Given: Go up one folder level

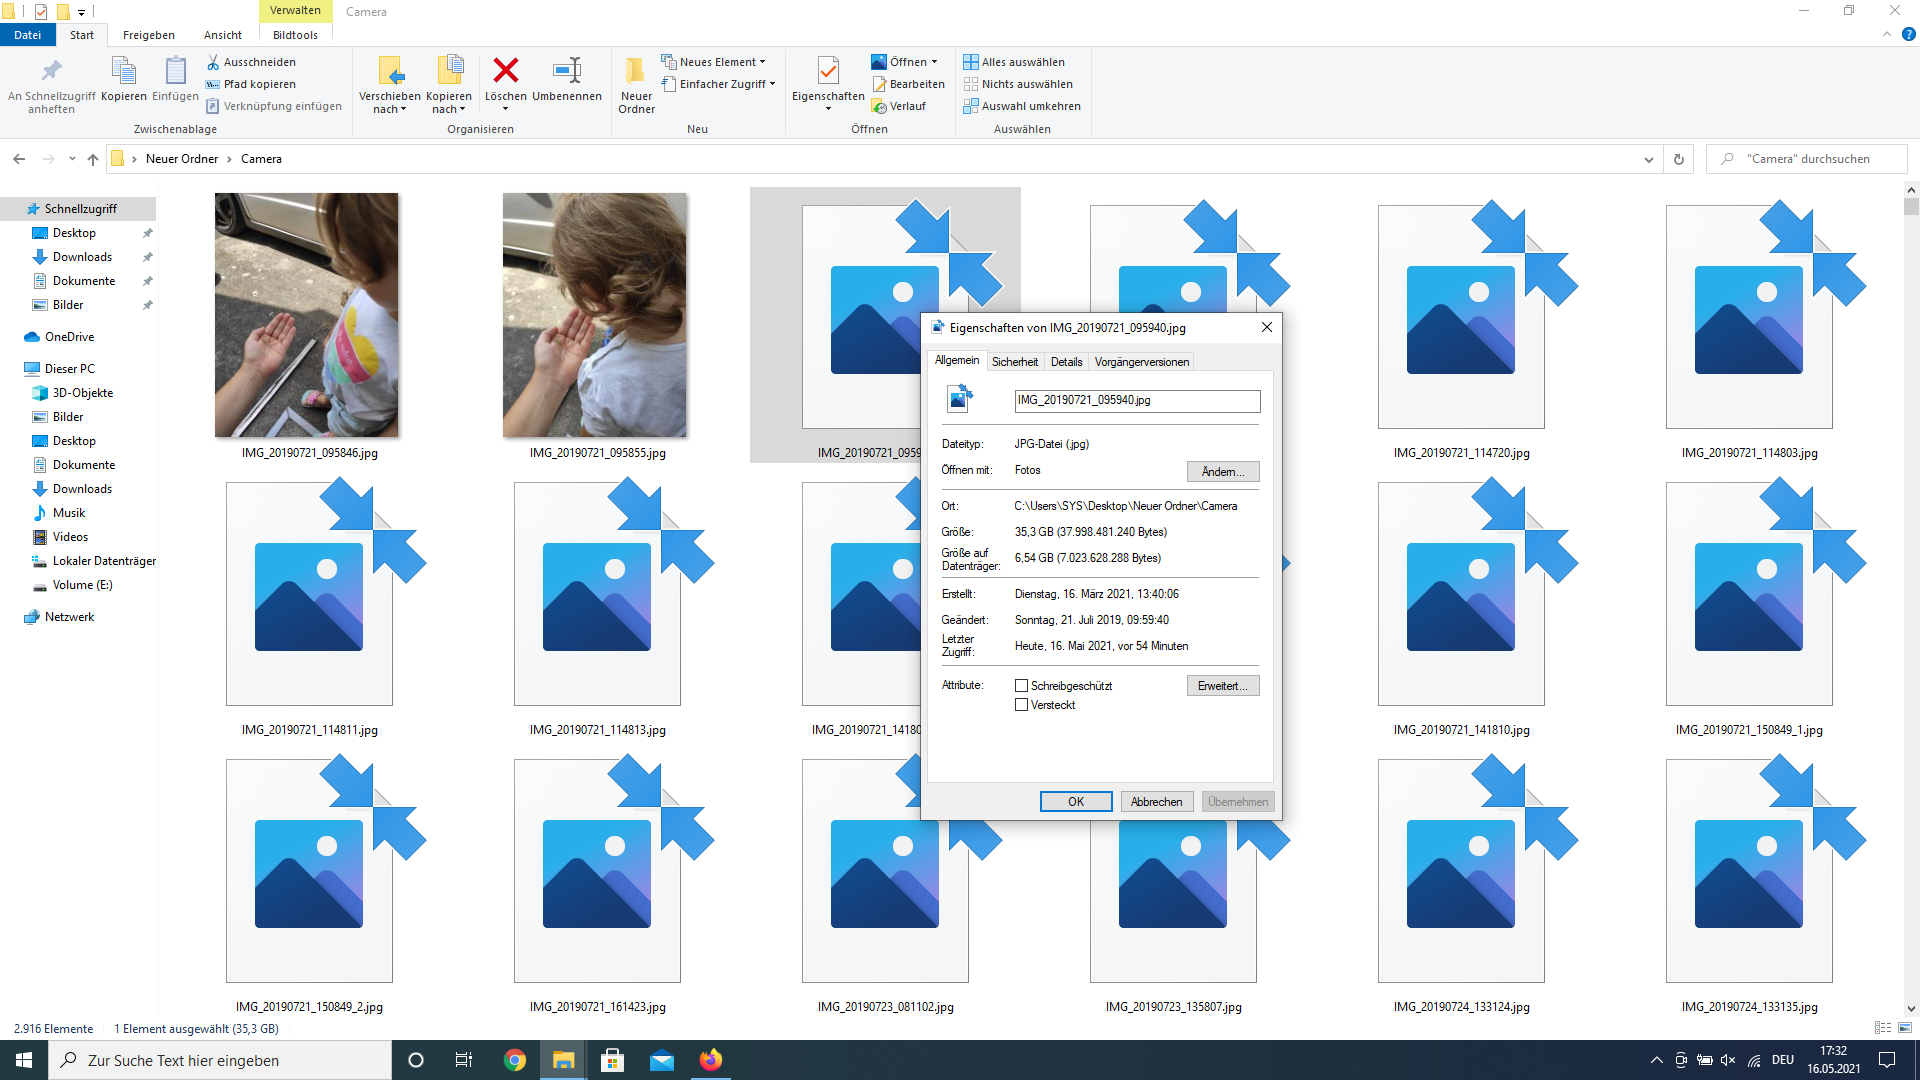Looking at the screenshot, I should (93, 159).
